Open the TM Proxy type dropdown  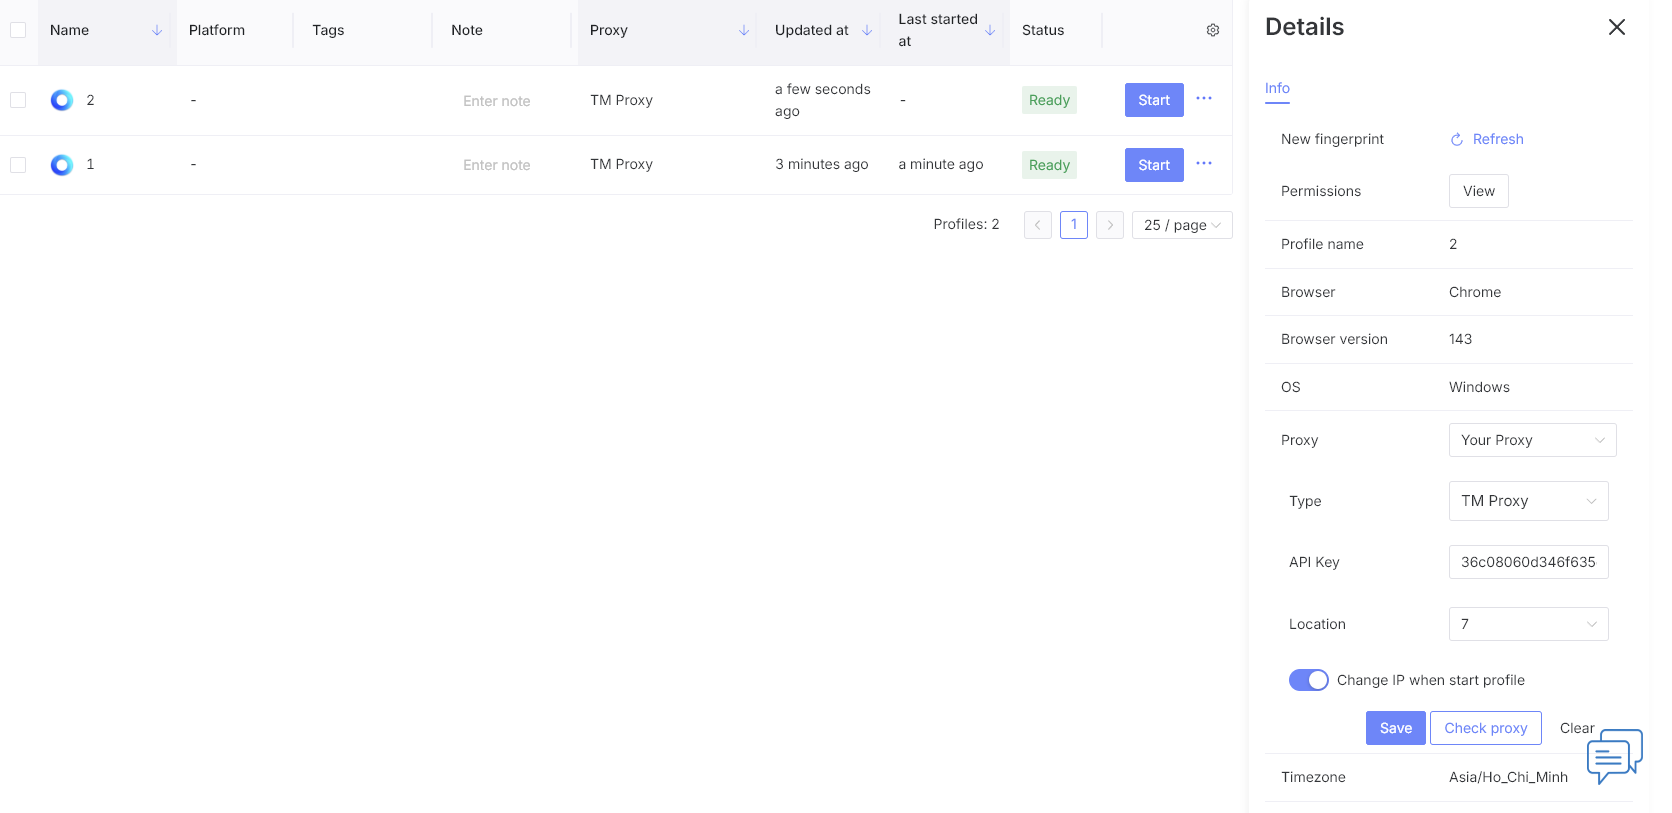[1528, 501]
